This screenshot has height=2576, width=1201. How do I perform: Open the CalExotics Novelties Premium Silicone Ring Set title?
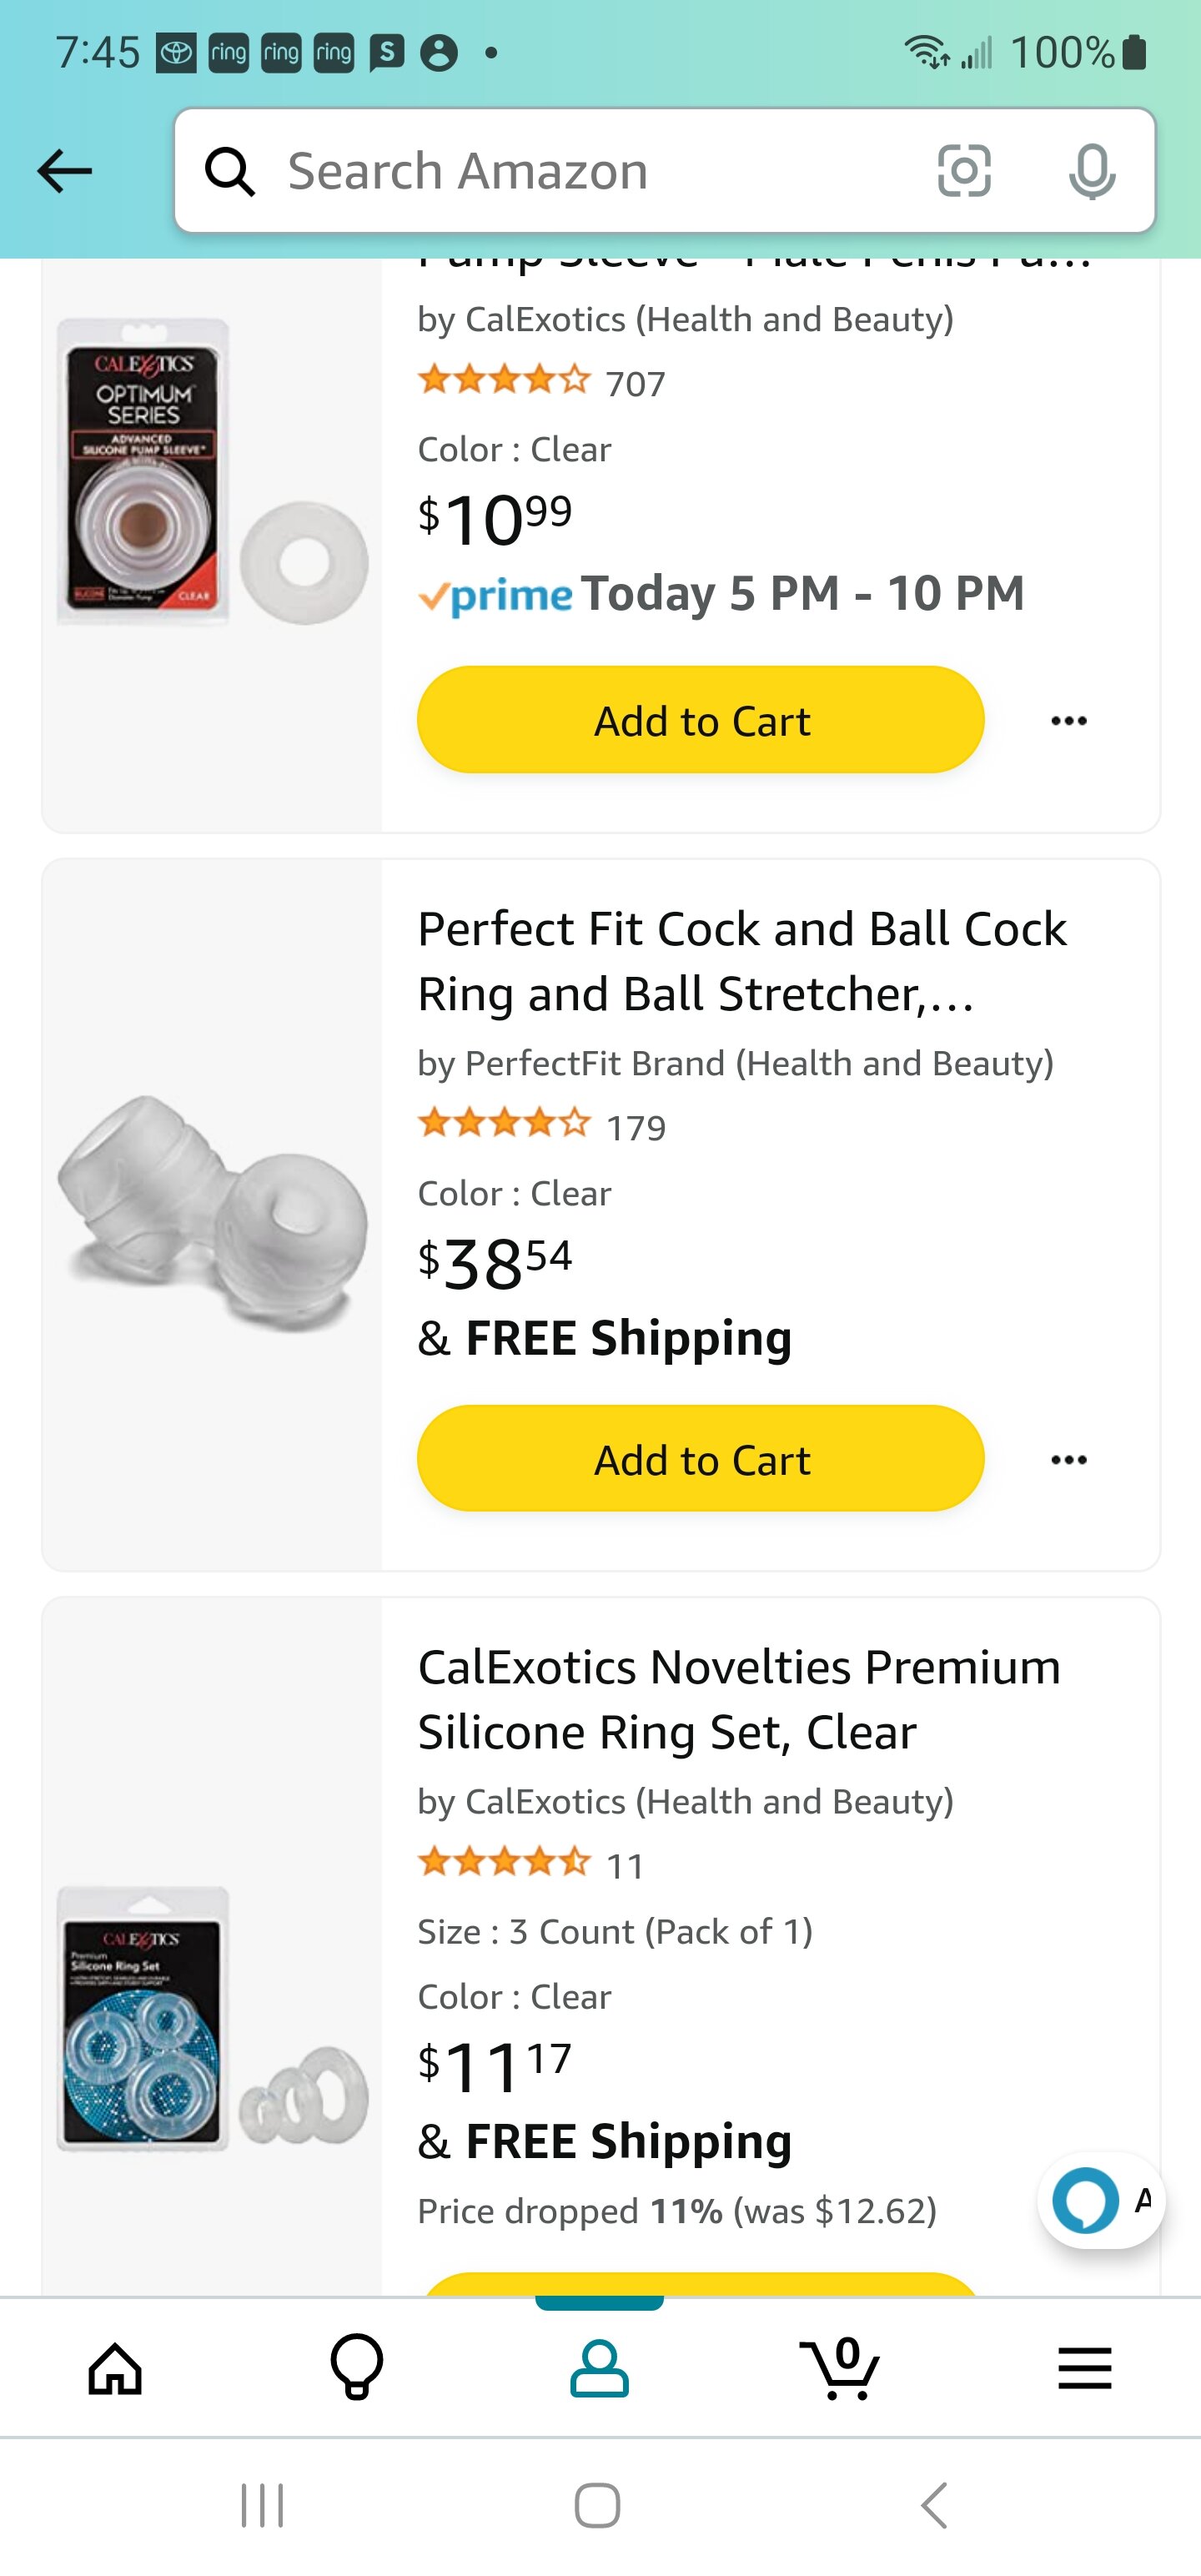coord(739,1699)
